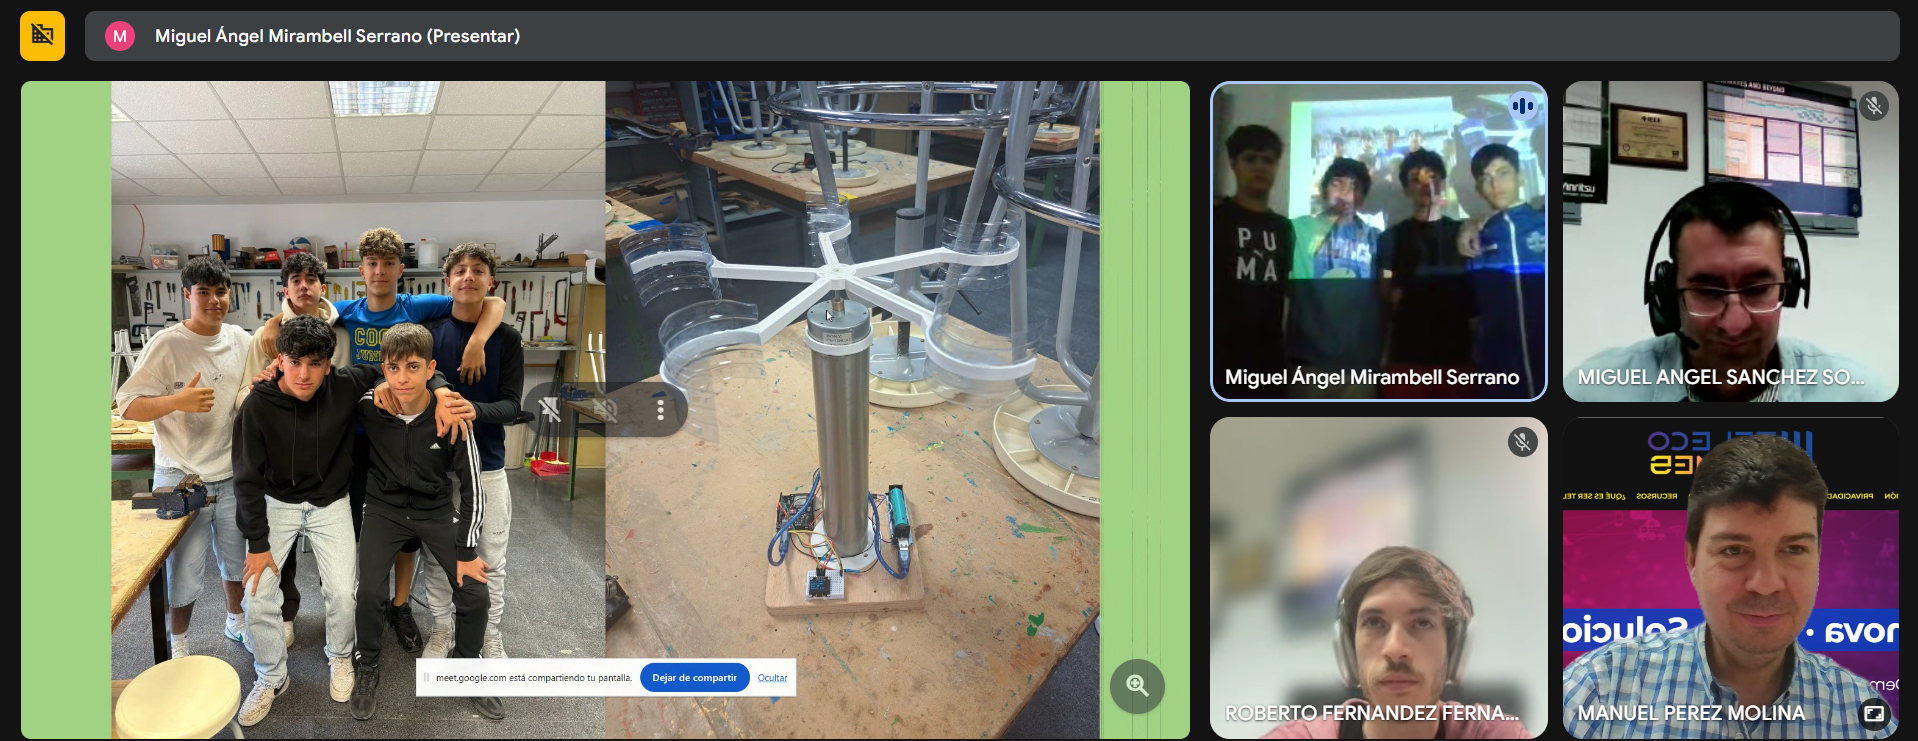This screenshot has height=741, width=1918.
Task: Select Miguel Angel Sanchez's video tile
Action: click(x=1730, y=240)
